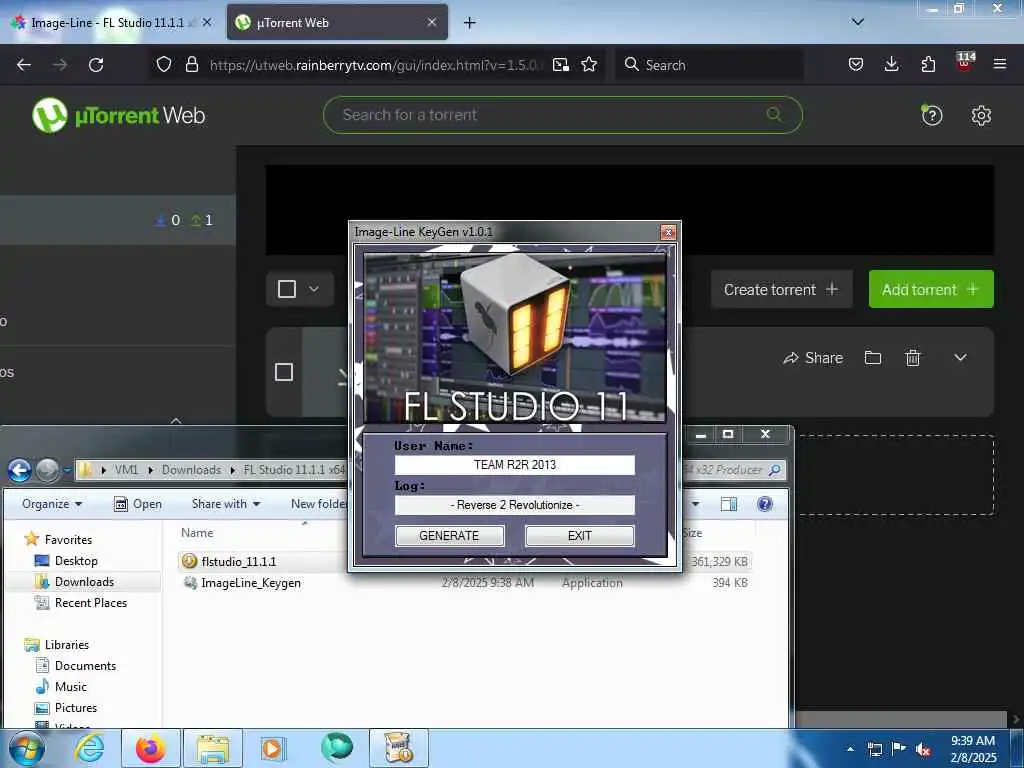Image resolution: width=1024 pixels, height=768 pixels.
Task: Open a new Firefox tab
Action: pyautogui.click(x=469, y=22)
